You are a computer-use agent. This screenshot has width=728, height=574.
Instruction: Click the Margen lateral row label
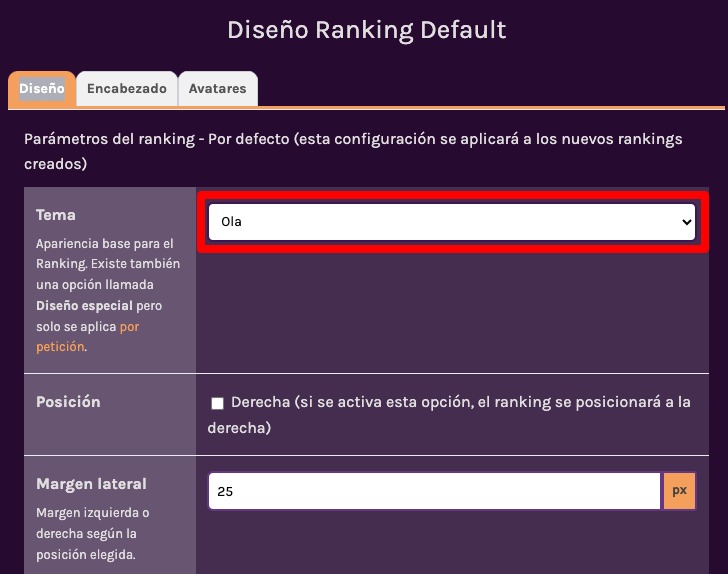(x=91, y=484)
